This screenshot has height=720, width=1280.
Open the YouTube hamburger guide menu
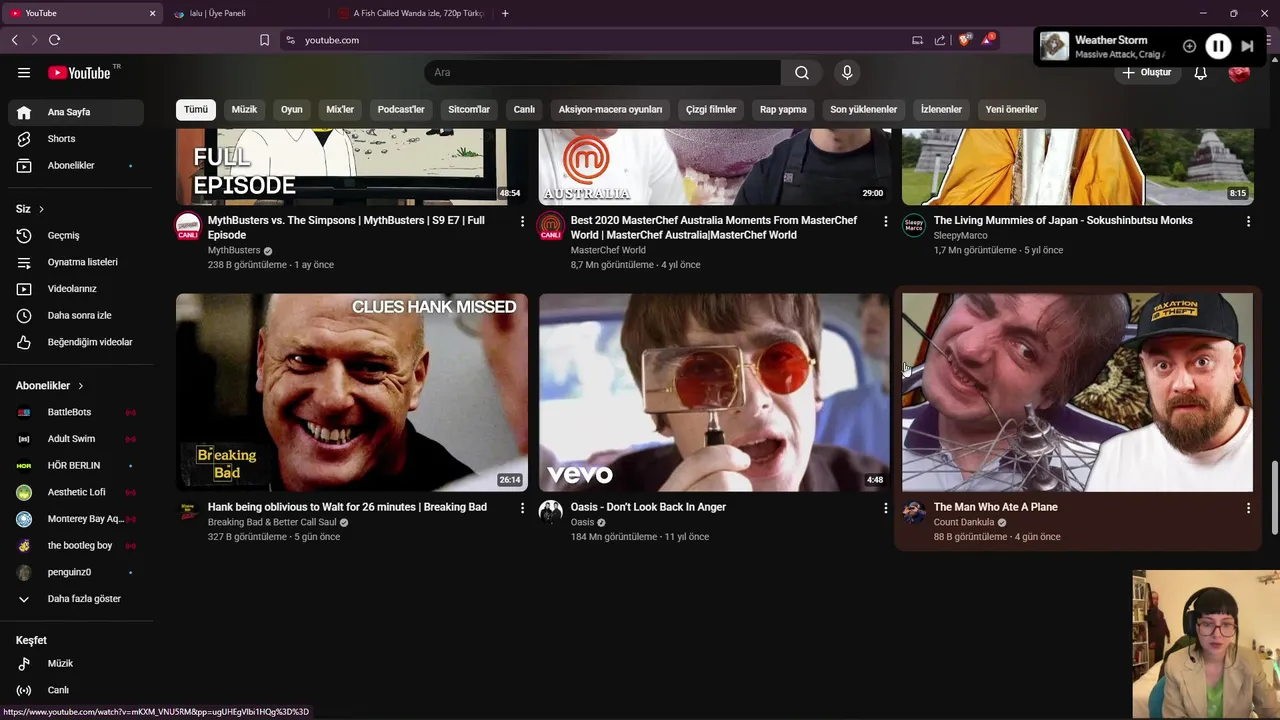[x=24, y=72]
